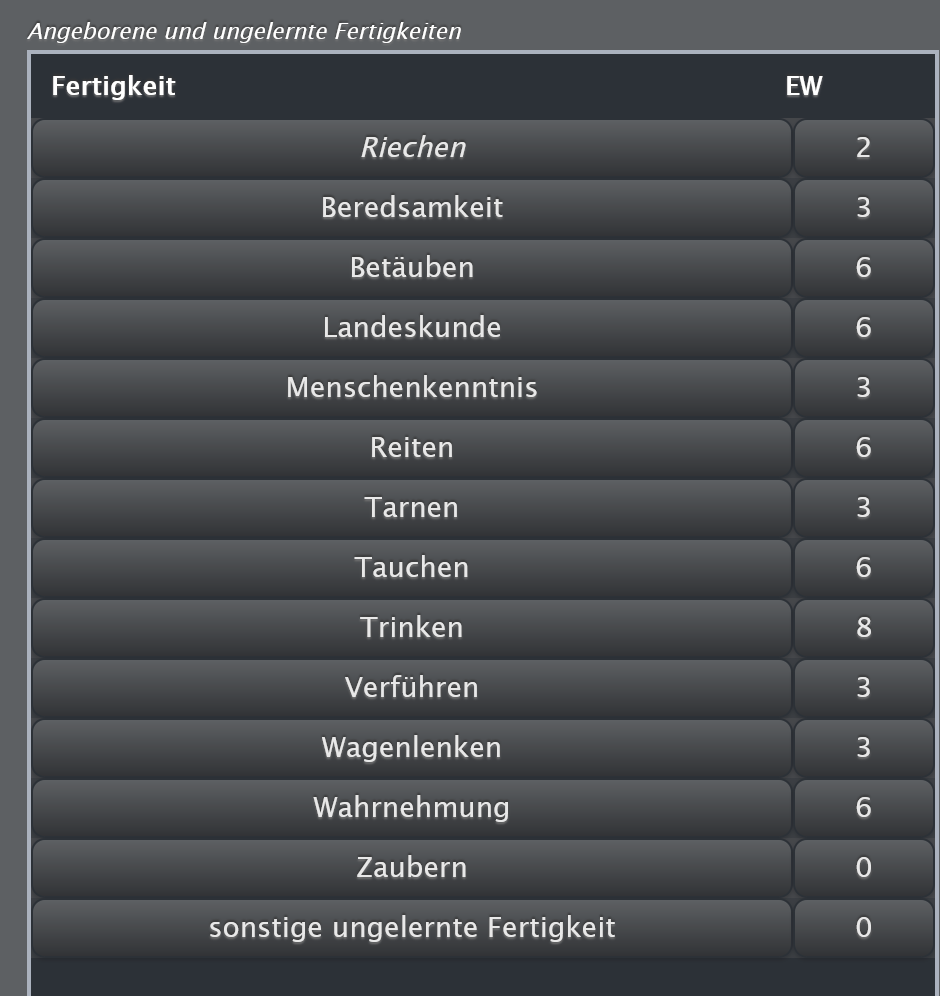Choose the Landeskunde skill button
940x996 pixels.
pos(412,328)
